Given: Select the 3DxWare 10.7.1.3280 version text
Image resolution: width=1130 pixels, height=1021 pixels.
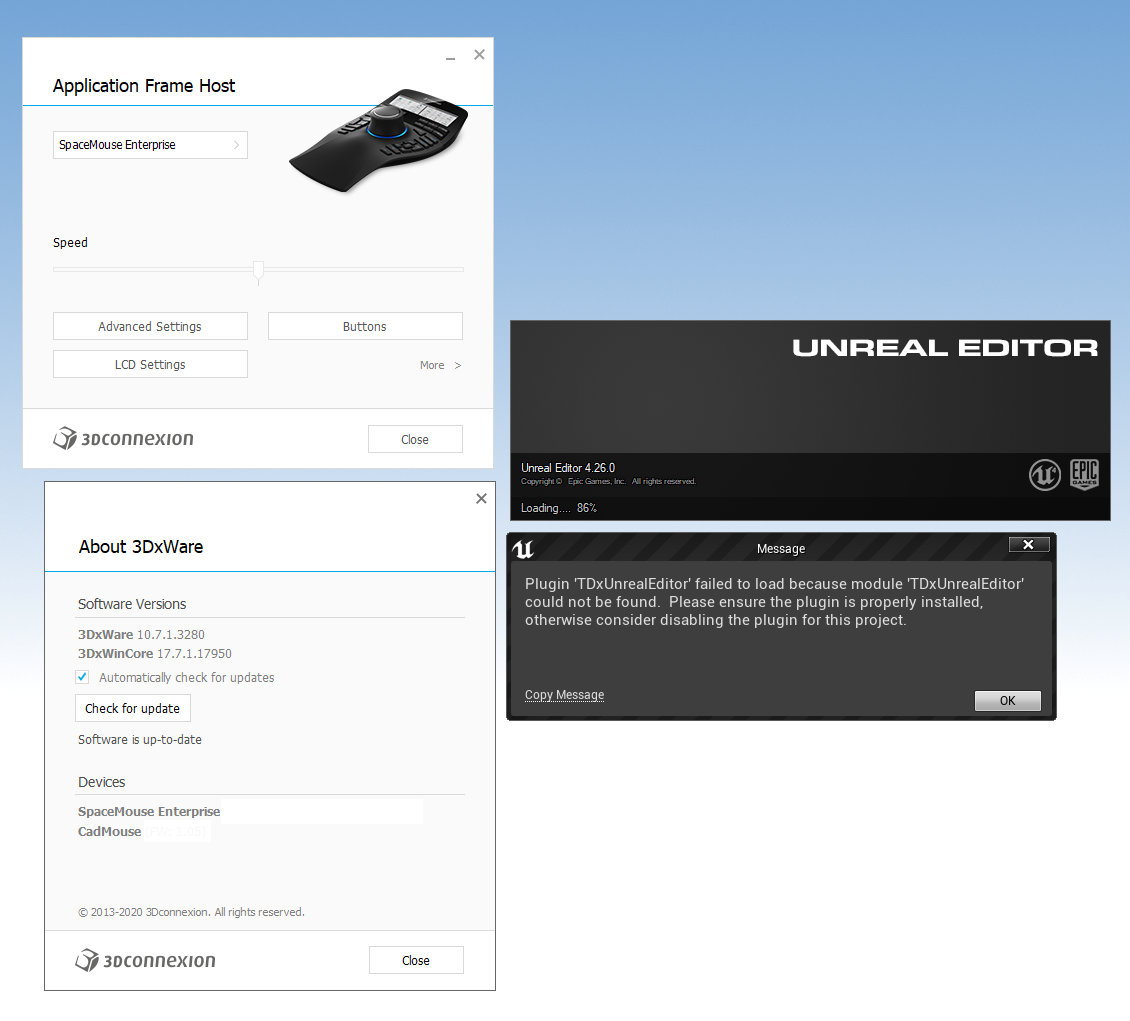Looking at the screenshot, I should point(141,635).
